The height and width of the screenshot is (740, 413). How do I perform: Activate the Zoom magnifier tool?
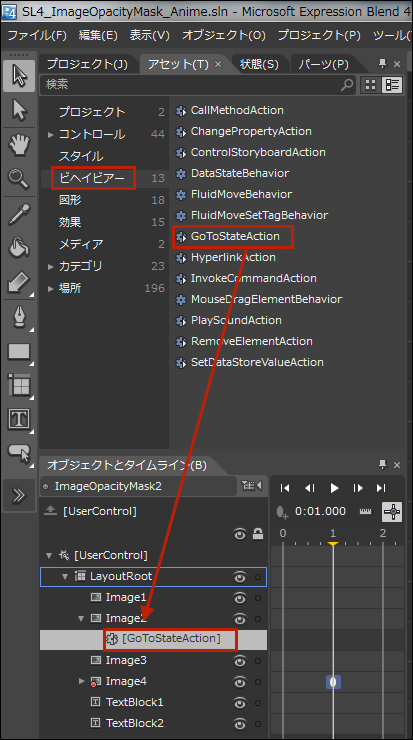19,179
